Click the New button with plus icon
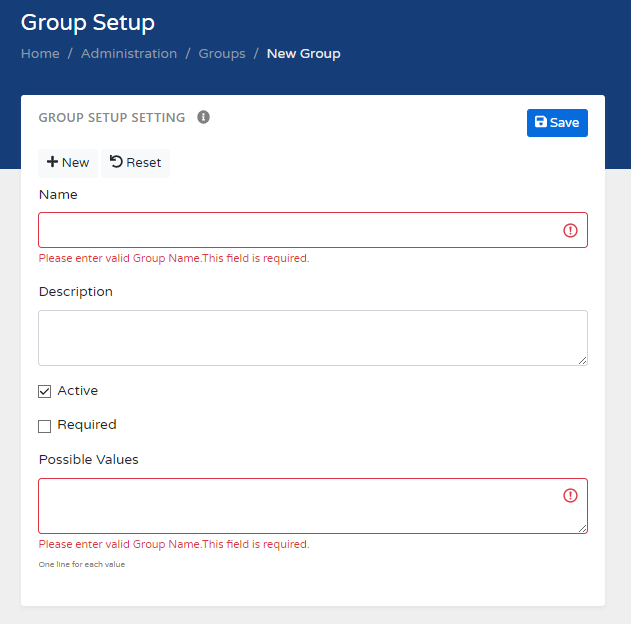This screenshot has height=624, width=631. [x=68, y=162]
